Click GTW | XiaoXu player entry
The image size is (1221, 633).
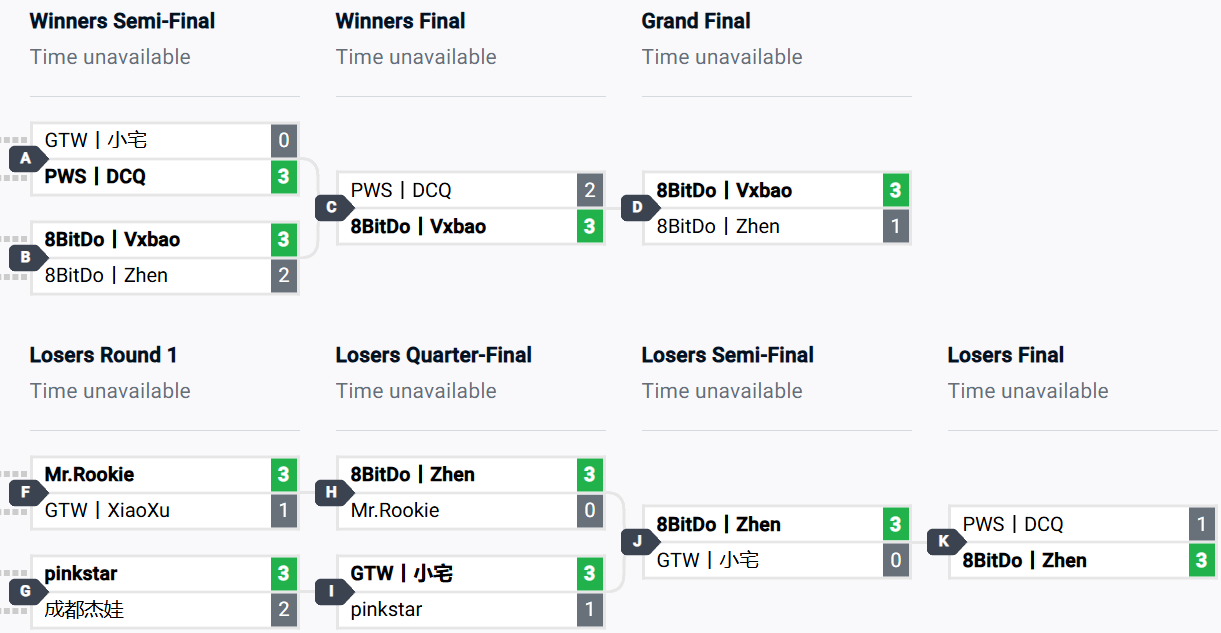(x=107, y=510)
